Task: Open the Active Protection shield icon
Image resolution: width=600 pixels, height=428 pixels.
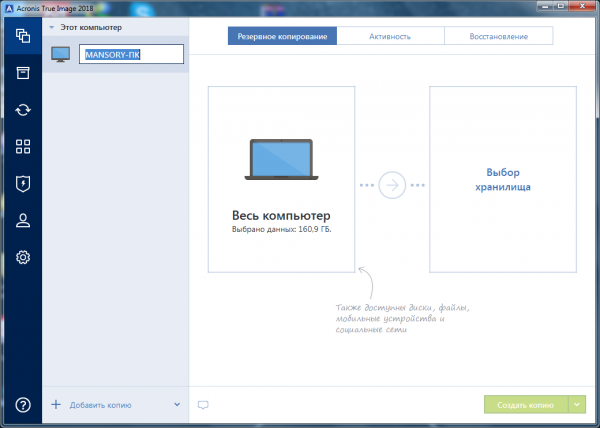Action: point(21,184)
